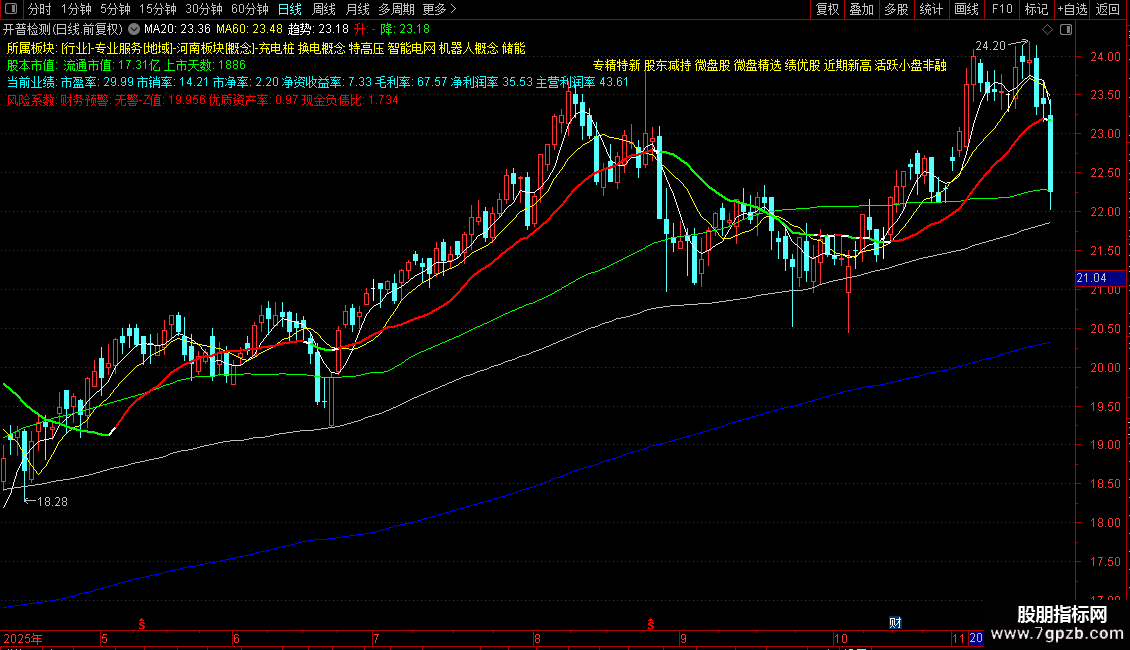This screenshot has height=650, width=1130.
Task: Click the 2025年 label on the time axis
Action: [23, 638]
